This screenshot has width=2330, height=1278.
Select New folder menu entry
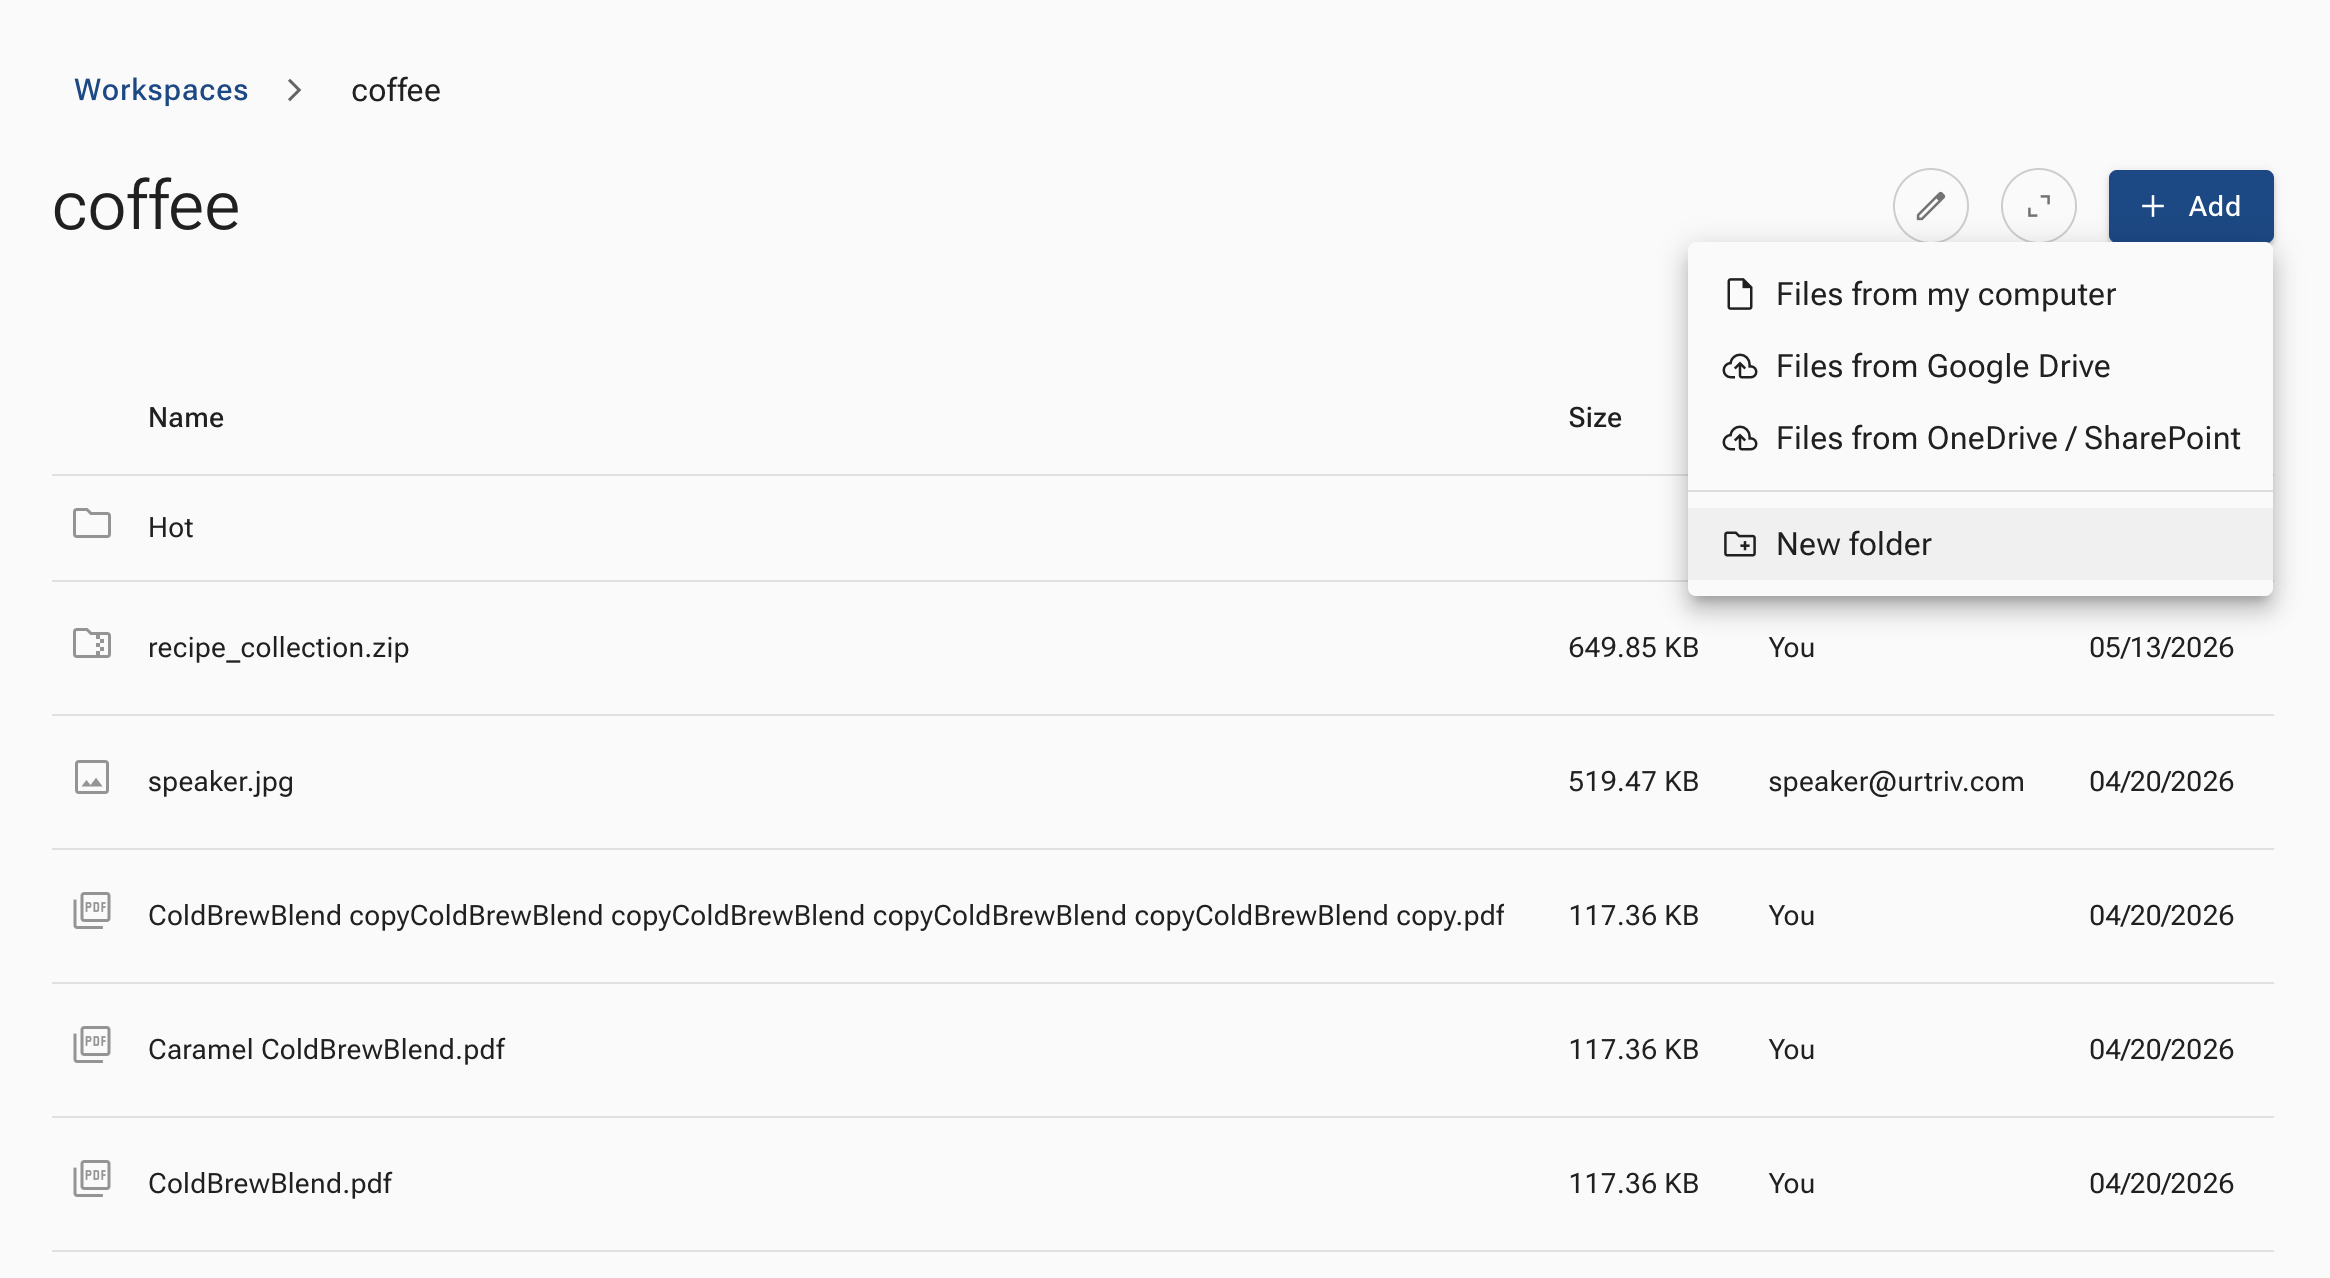tap(1980, 544)
